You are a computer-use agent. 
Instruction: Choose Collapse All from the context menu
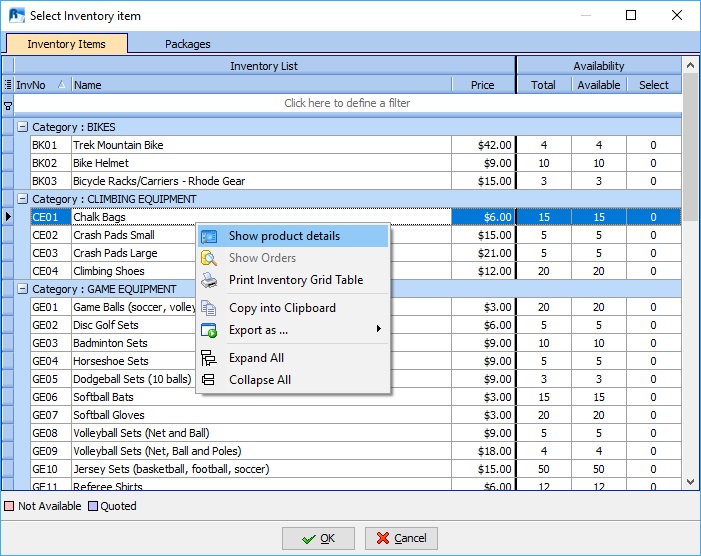[x=260, y=380]
